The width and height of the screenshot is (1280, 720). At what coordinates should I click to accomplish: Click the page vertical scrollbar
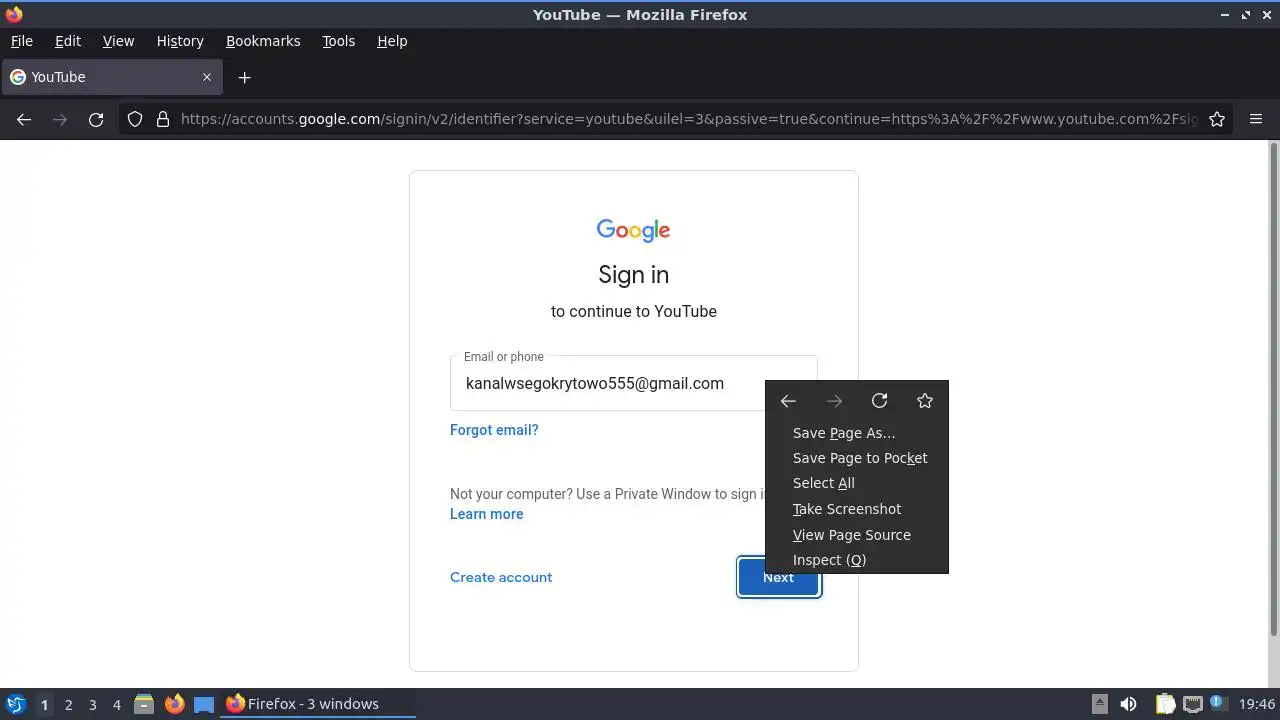tap(1274, 388)
